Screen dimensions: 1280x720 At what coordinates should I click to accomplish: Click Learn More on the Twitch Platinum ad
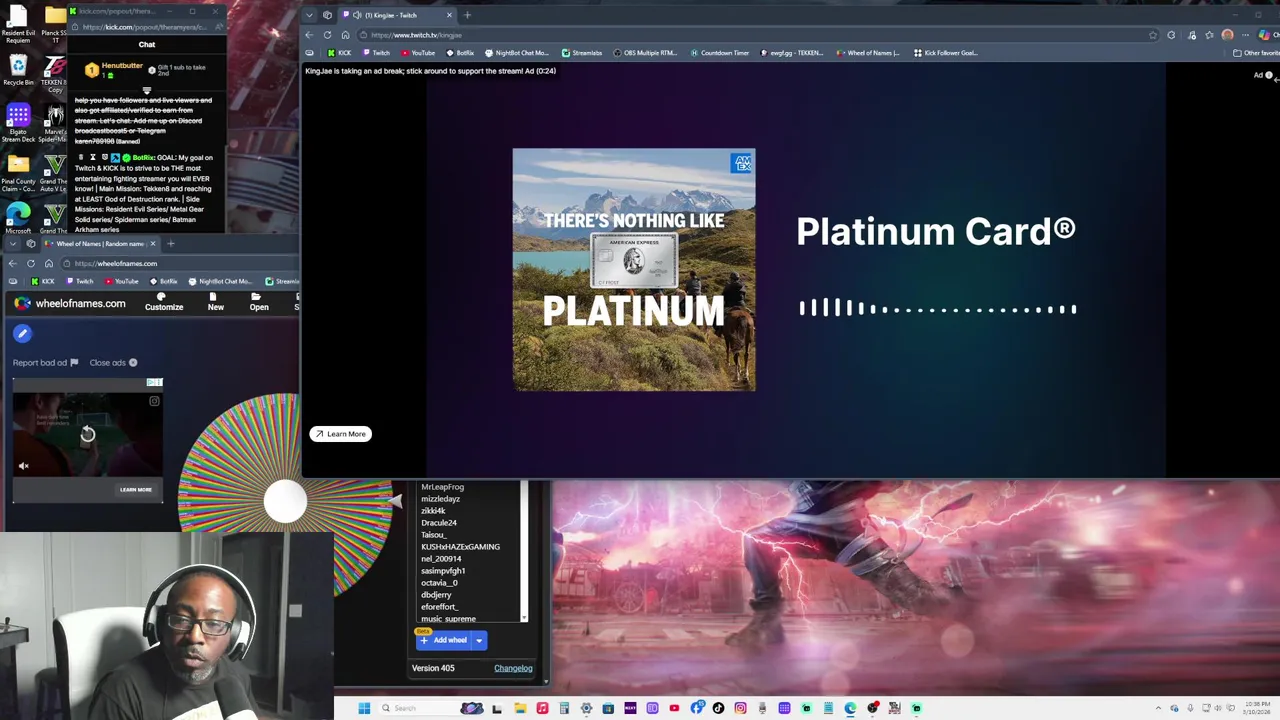(x=340, y=434)
